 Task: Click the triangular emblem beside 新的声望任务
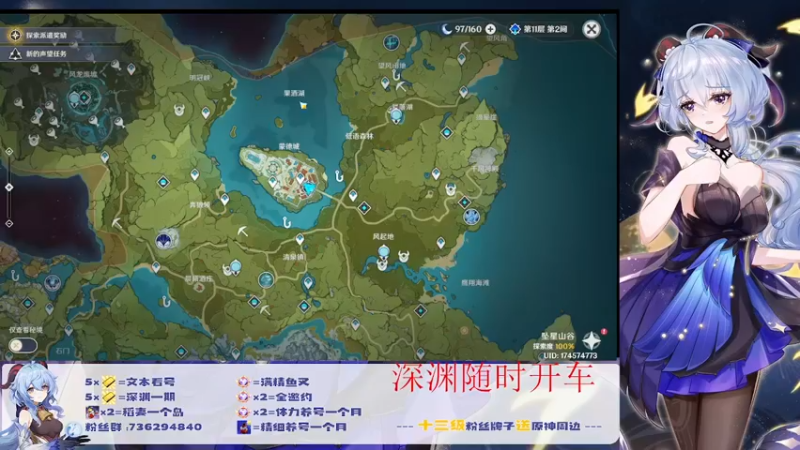point(15,54)
